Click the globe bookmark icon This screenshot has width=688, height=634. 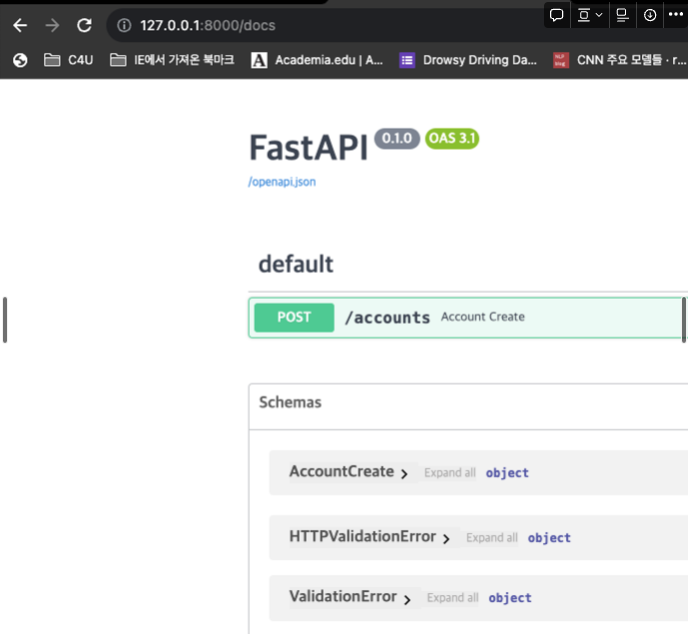pos(20,60)
